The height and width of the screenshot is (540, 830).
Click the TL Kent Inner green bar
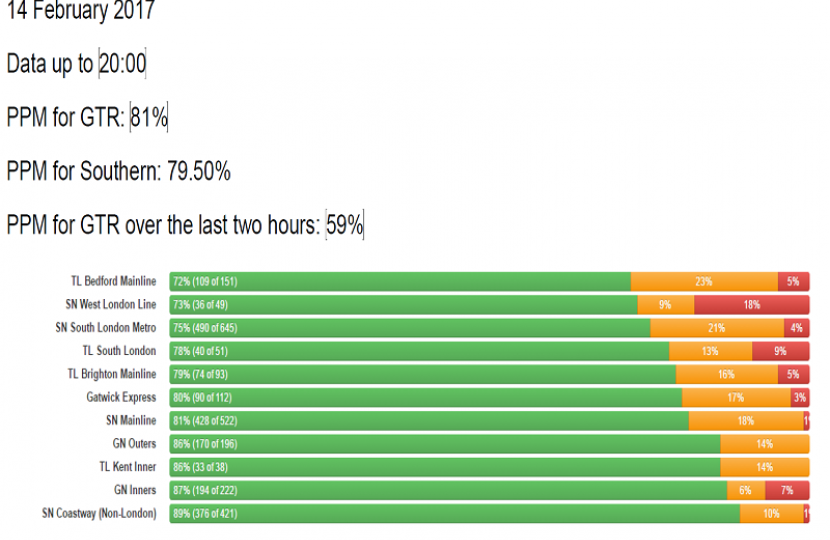445,467
